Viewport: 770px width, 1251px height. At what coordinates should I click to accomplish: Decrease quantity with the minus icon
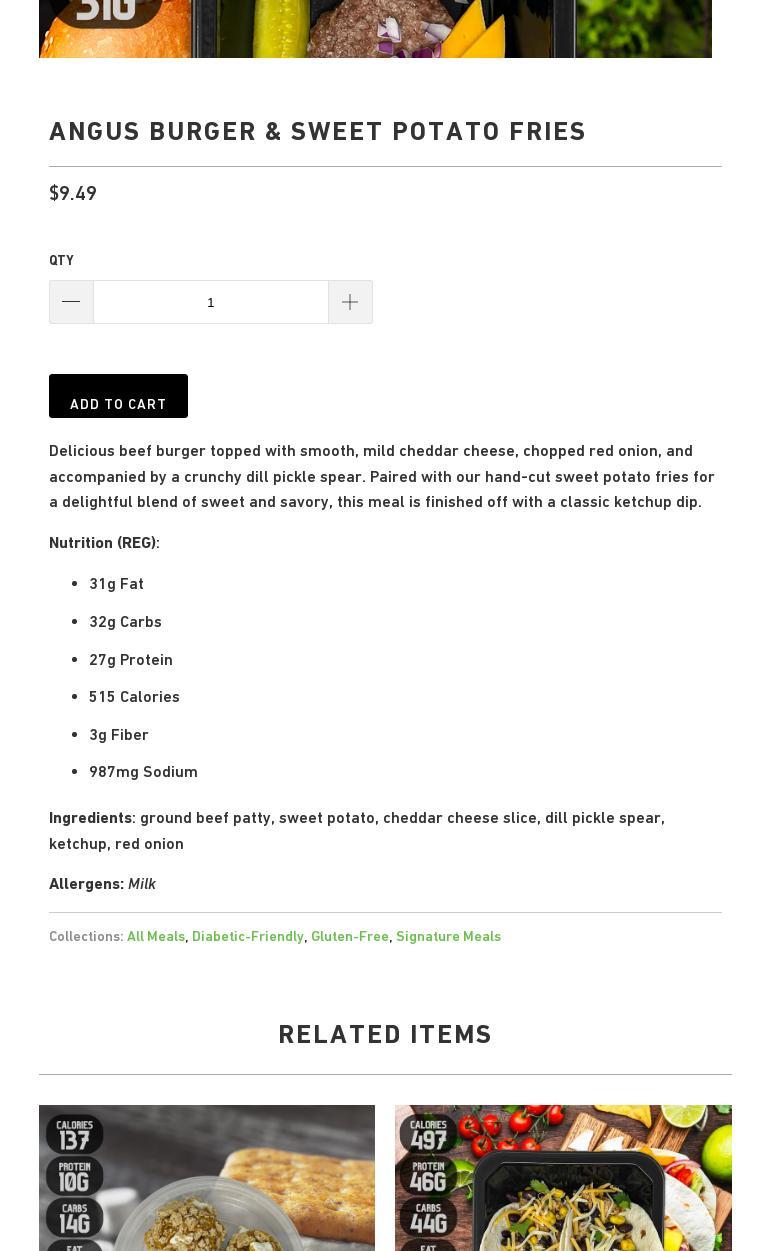71,302
